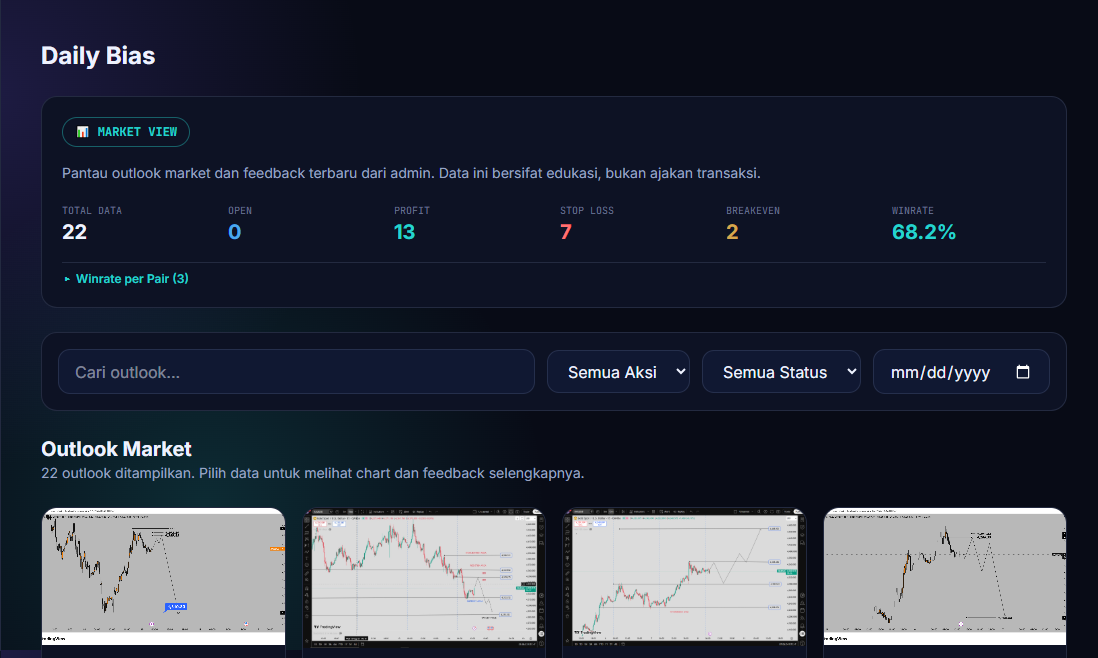This screenshot has width=1098, height=658.
Task: Click the Profit count 13
Action: coord(404,232)
